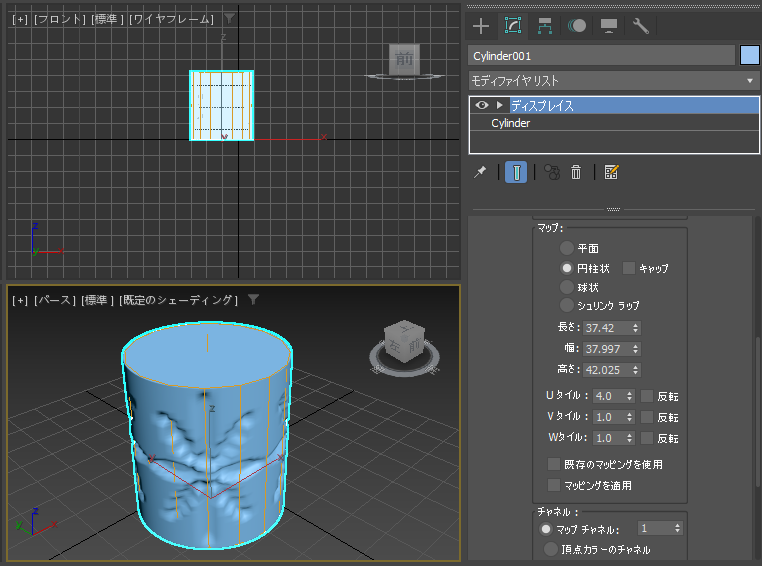The width and height of the screenshot is (762, 566).
Task: Open perspective viewport [+] menu
Action: 20,300
